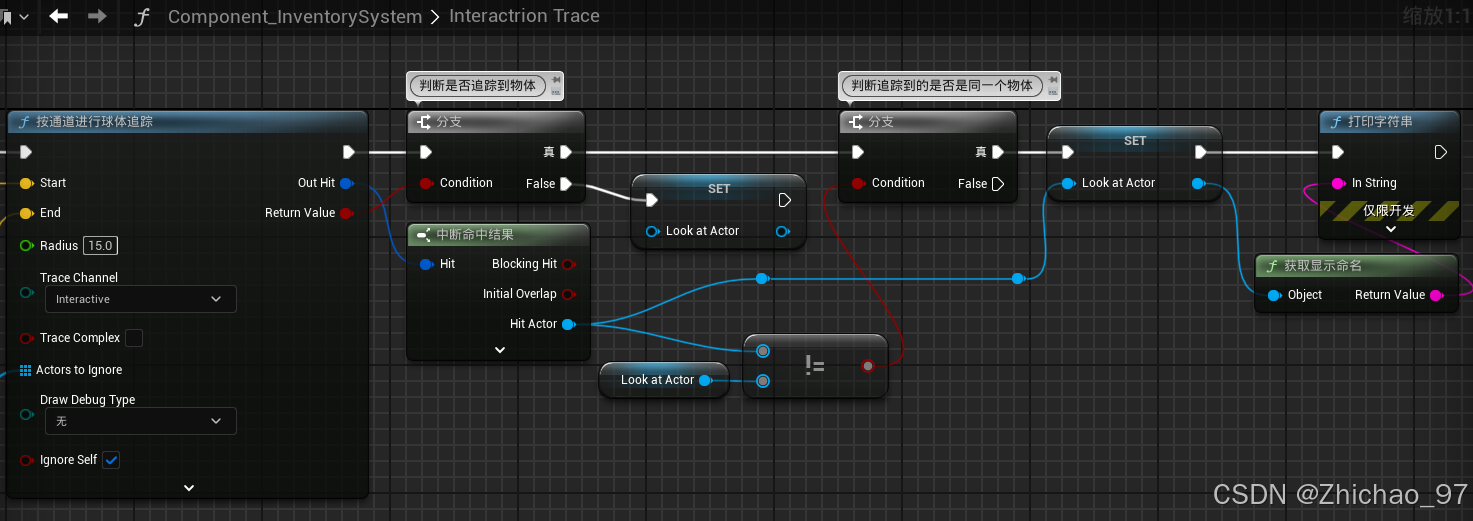The image size is (1473, 521).
Task: Select the Look at Actor variable getter node
Action: coord(664,380)
